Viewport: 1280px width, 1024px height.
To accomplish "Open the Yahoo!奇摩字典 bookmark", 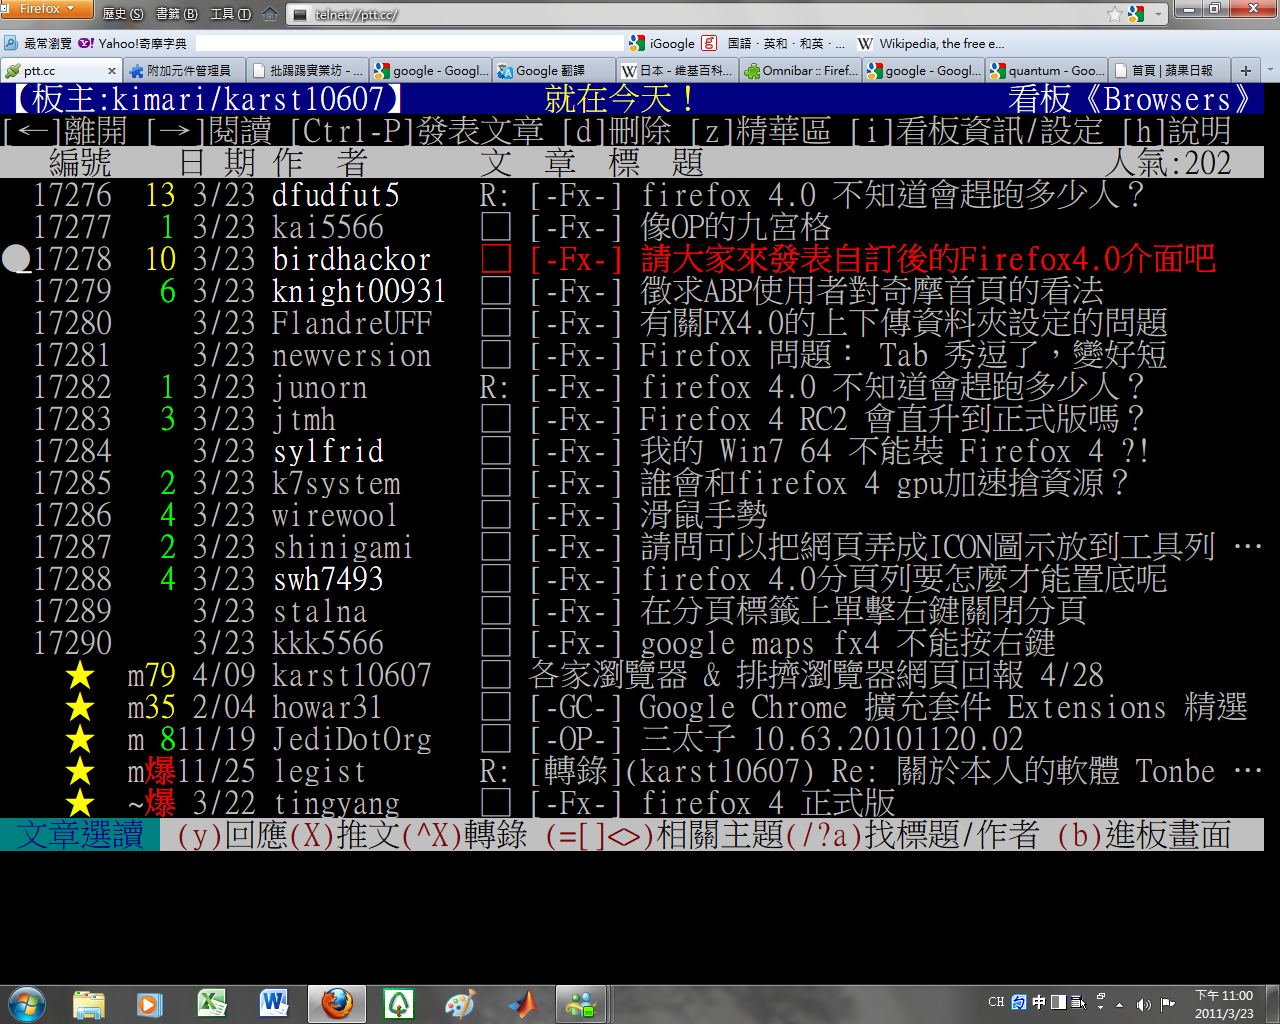I will (x=132, y=43).
